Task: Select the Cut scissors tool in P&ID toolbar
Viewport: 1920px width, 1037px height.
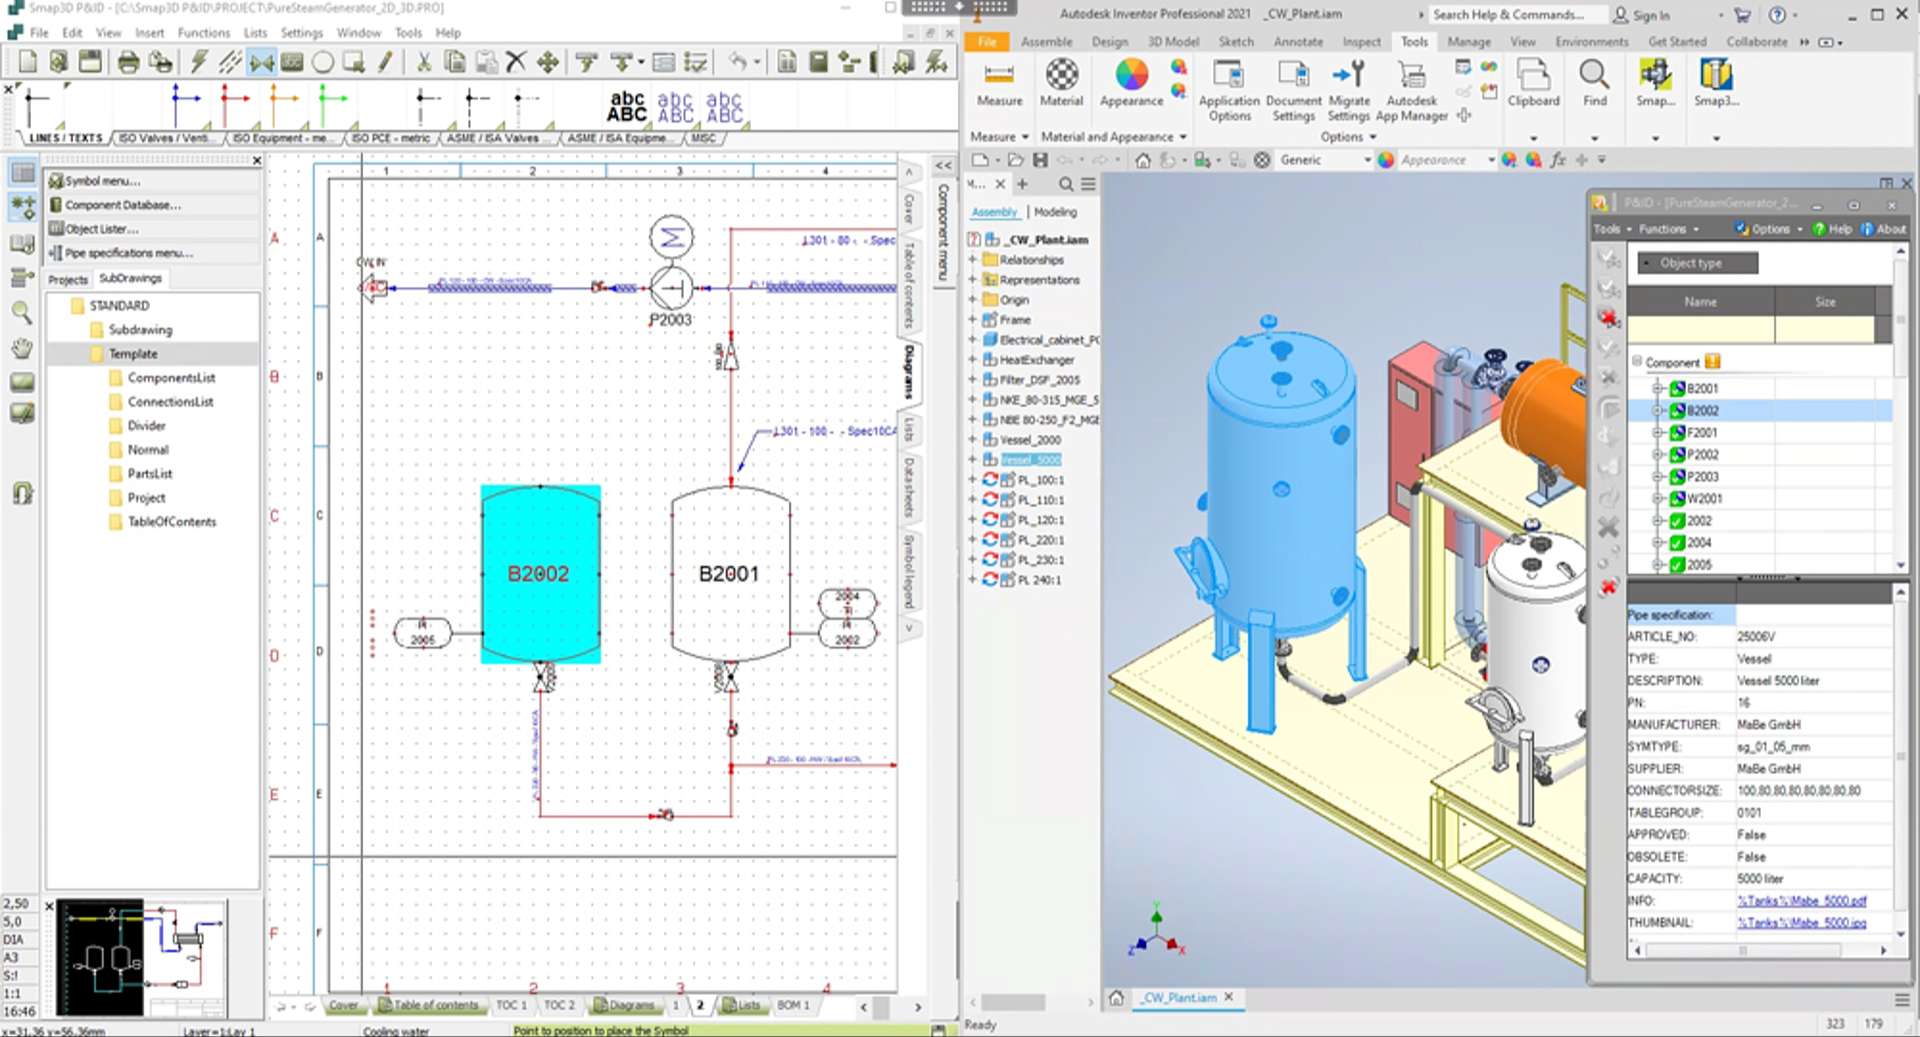Action: tap(422, 62)
